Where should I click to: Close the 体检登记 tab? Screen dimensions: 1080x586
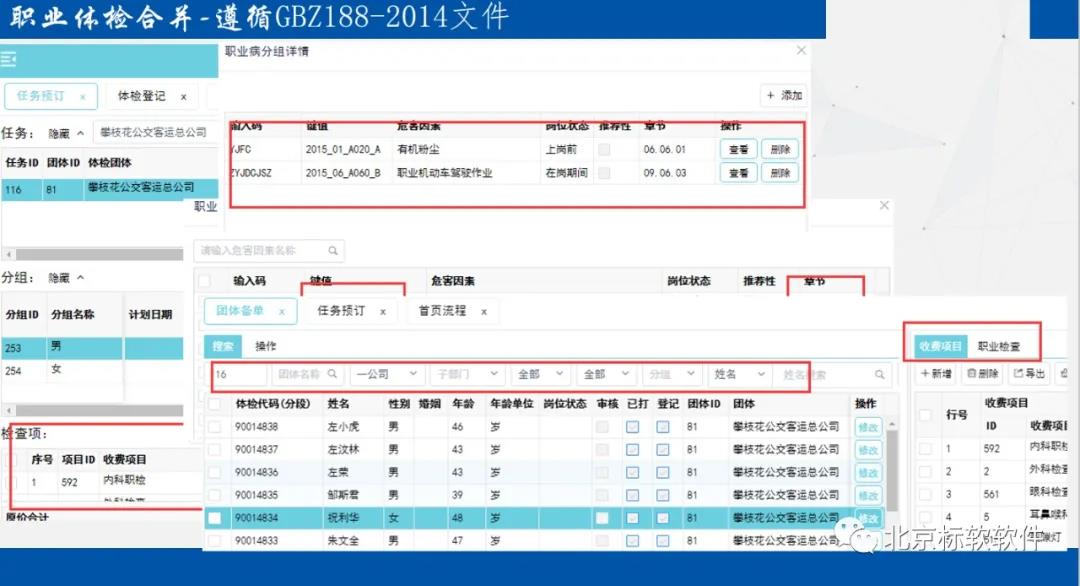coord(184,97)
